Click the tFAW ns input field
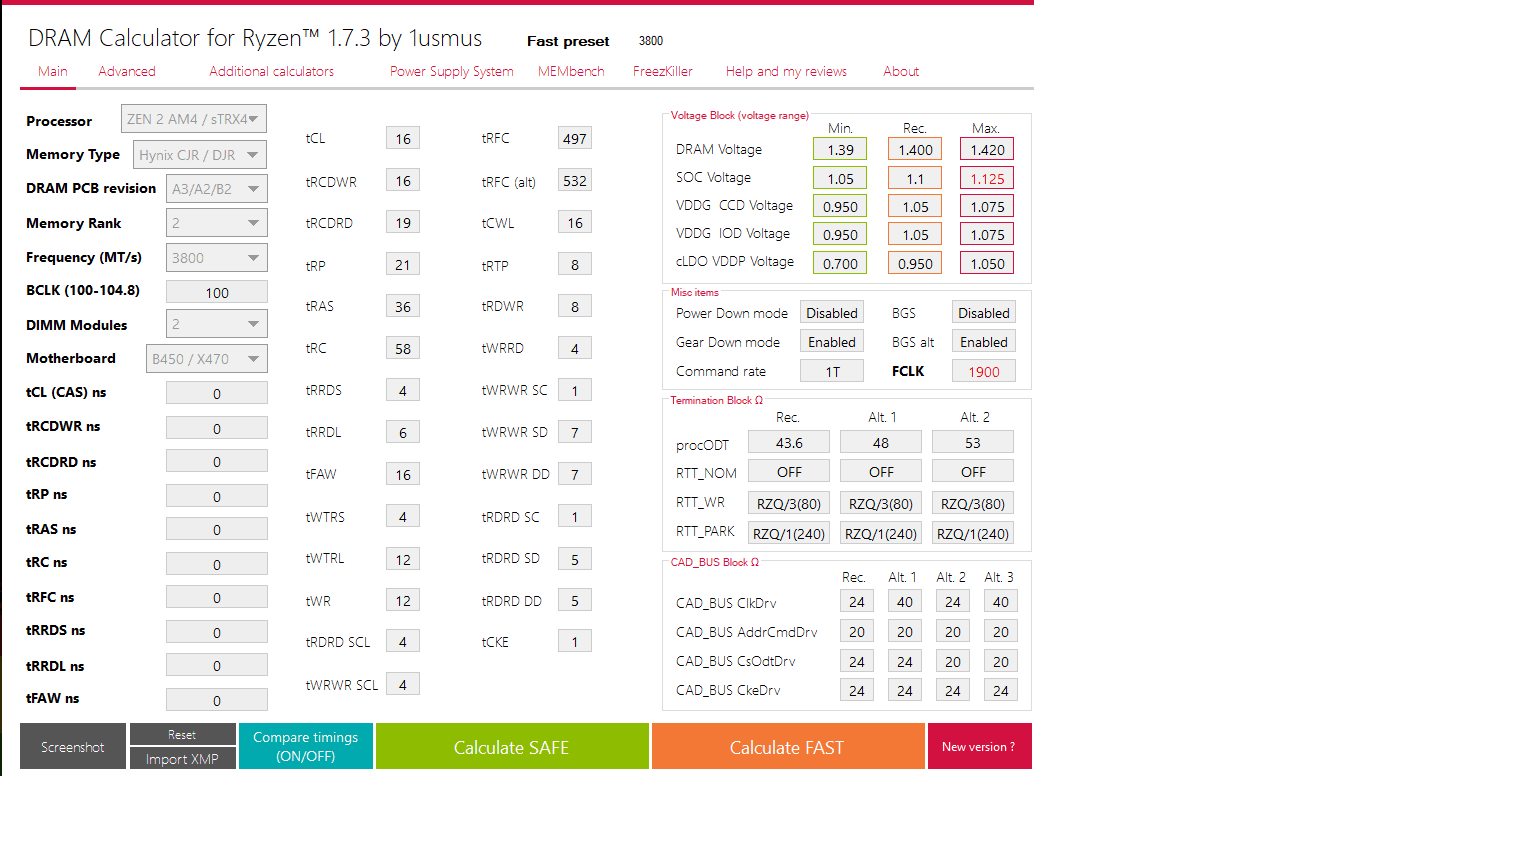The height and width of the screenshot is (864, 1536). [x=217, y=700]
